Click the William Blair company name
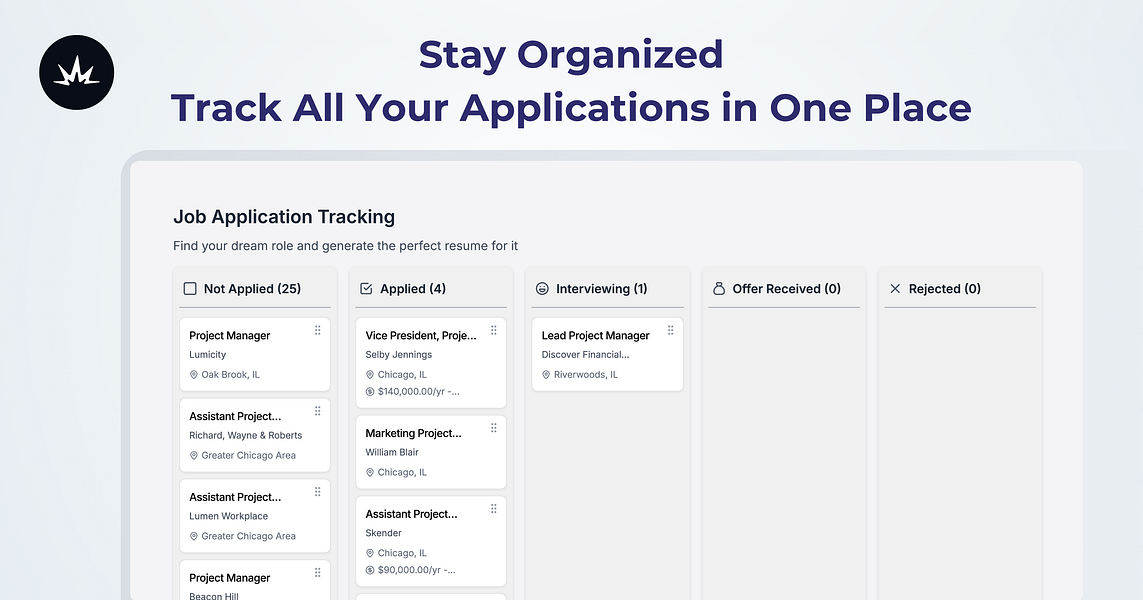This screenshot has width=1143, height=600. pyautogui.click(x=392, y=453)
